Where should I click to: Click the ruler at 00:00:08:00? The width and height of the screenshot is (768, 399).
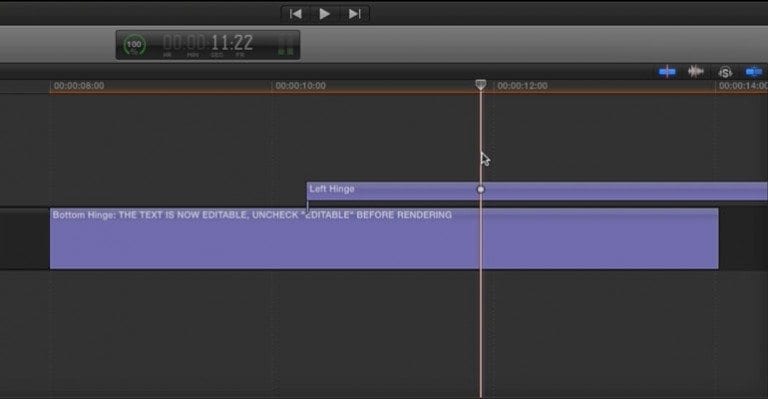[78, 86]
